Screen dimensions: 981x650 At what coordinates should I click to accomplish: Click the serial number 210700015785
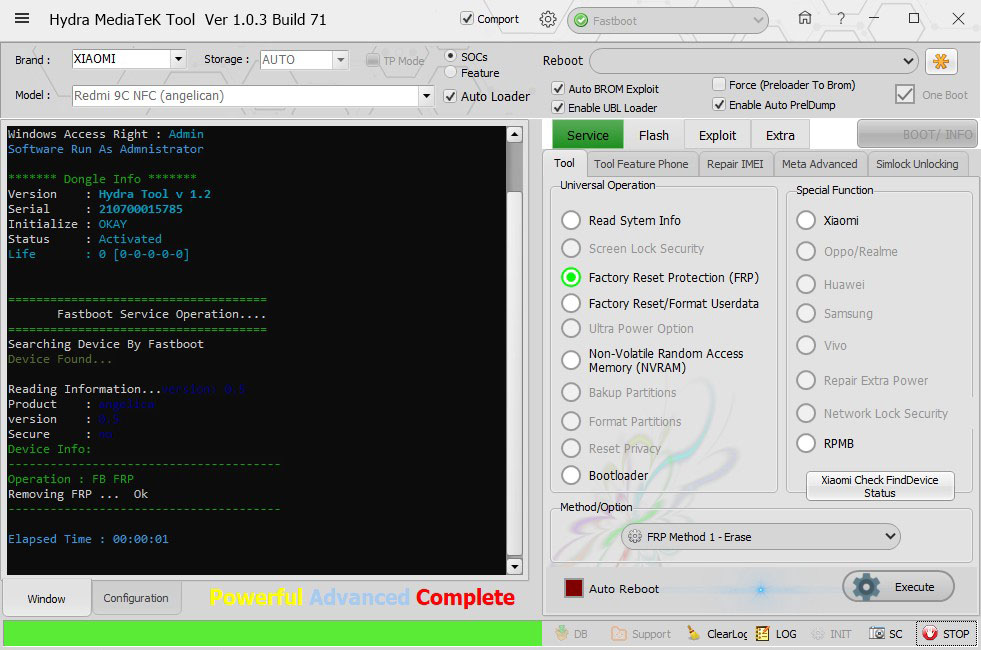(141, 209)
